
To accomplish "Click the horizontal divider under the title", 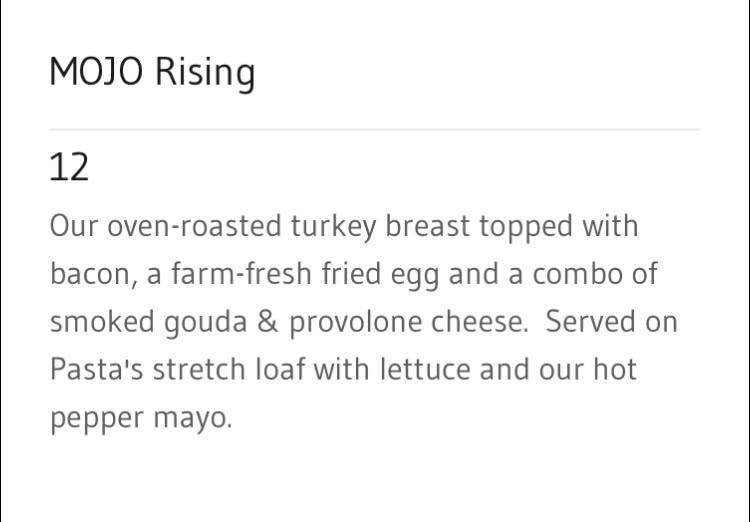I will (x=374, y=130).
